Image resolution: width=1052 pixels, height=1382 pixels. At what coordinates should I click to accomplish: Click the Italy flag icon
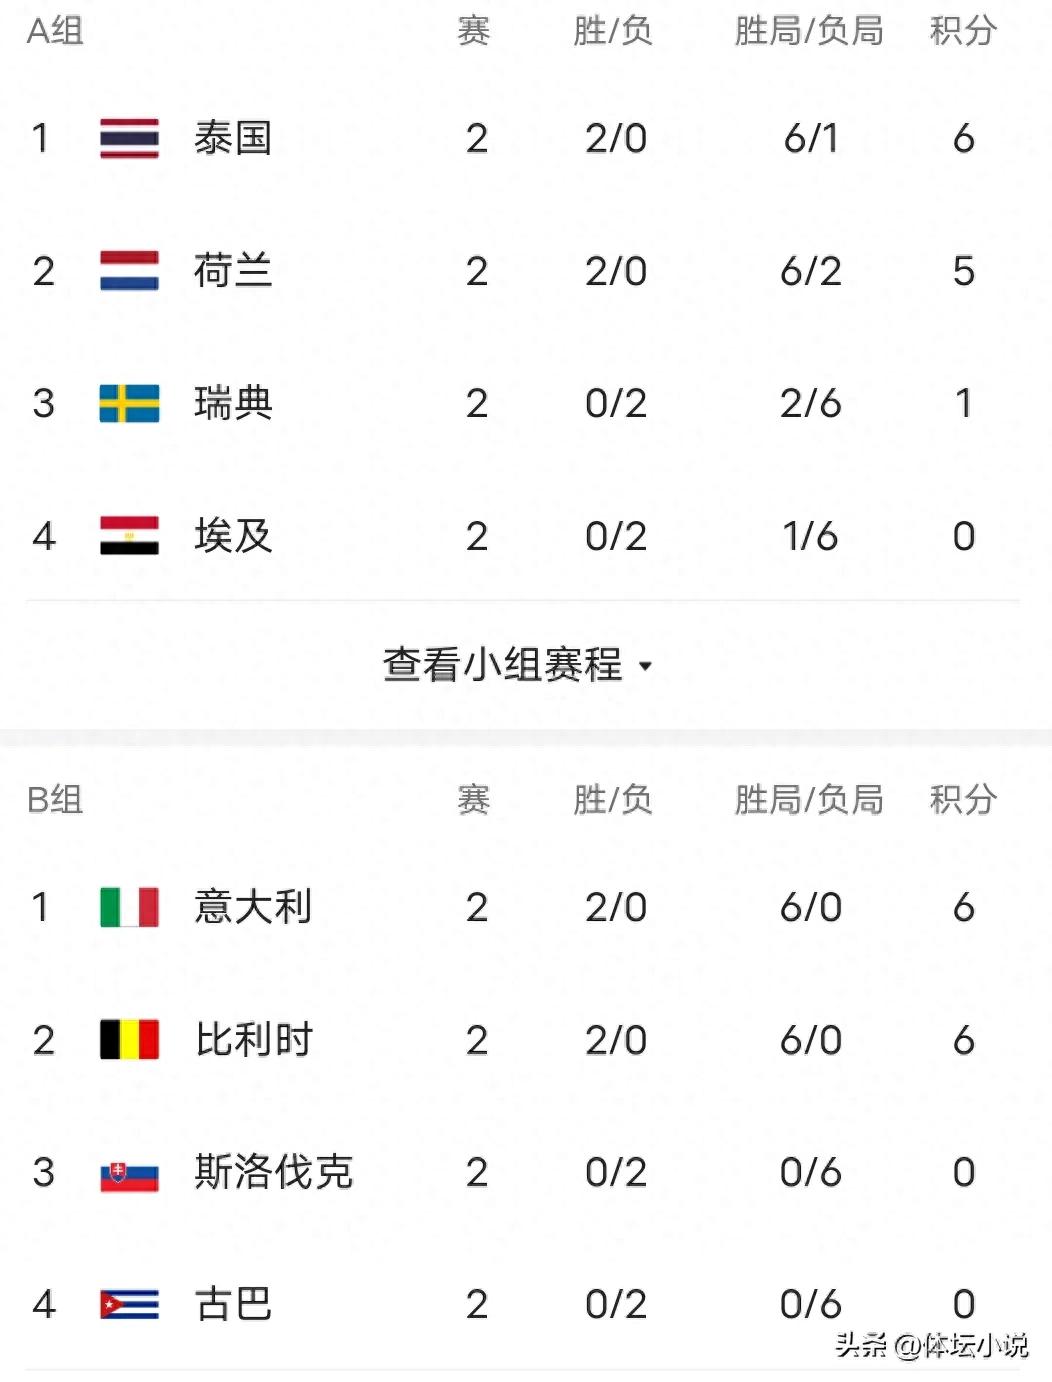coord(129,907)
